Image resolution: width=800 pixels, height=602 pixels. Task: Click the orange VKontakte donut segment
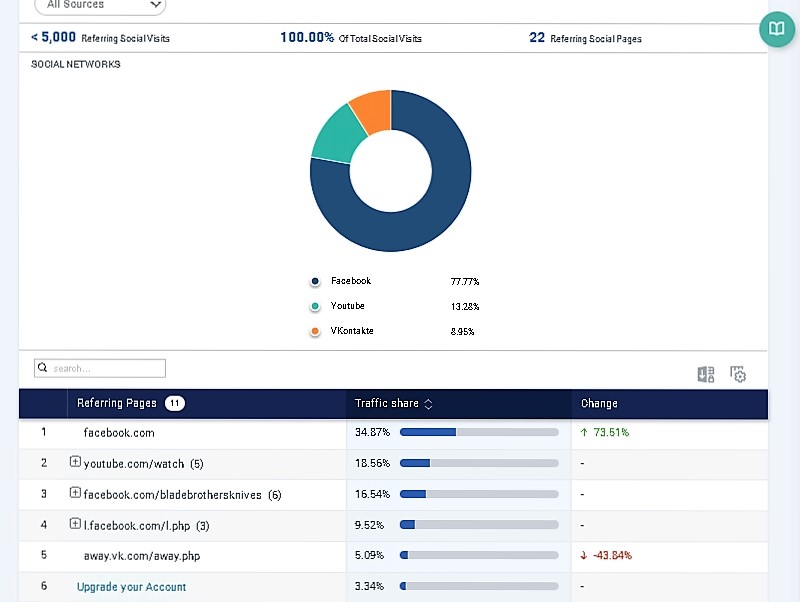[374, 110]
